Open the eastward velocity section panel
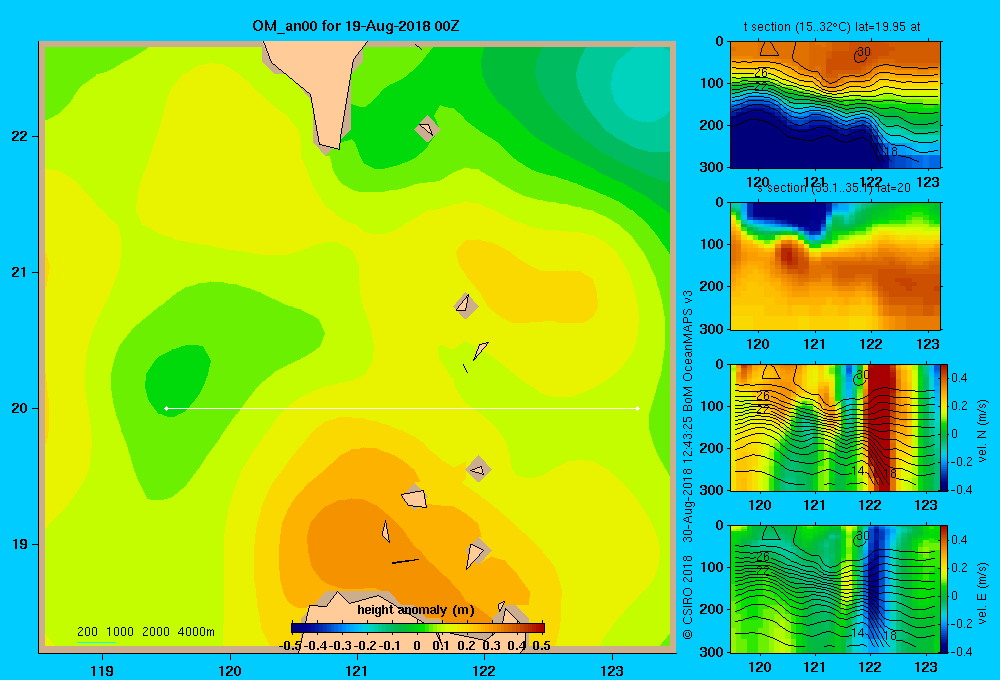This screenshot has height=680, width=1000. [835, 589]
